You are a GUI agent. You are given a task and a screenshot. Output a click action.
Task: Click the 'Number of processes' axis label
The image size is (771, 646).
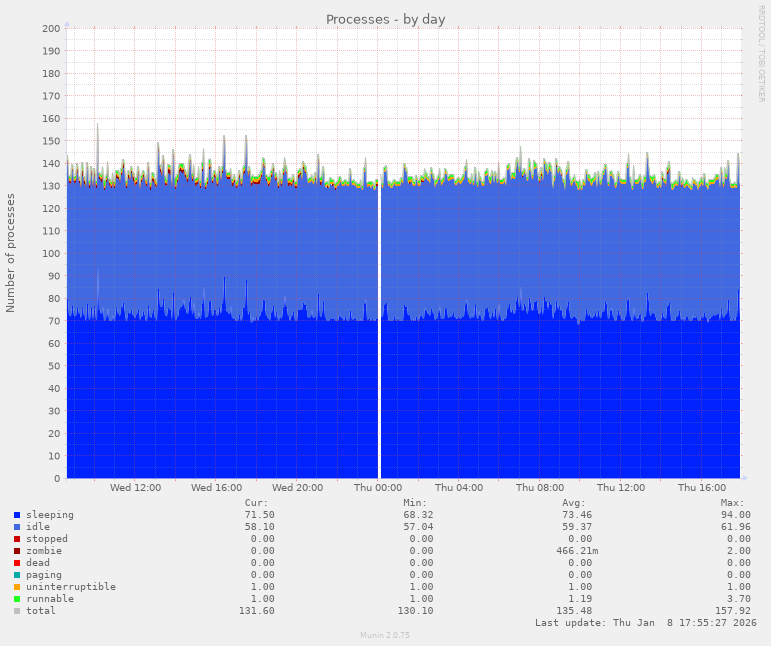click(11, 253)
